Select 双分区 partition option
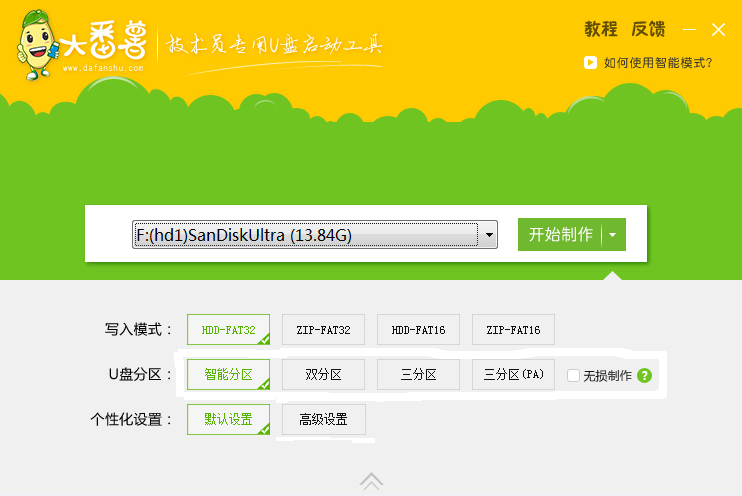This screenshot has height=496, width=742. [x=323, y=374]
